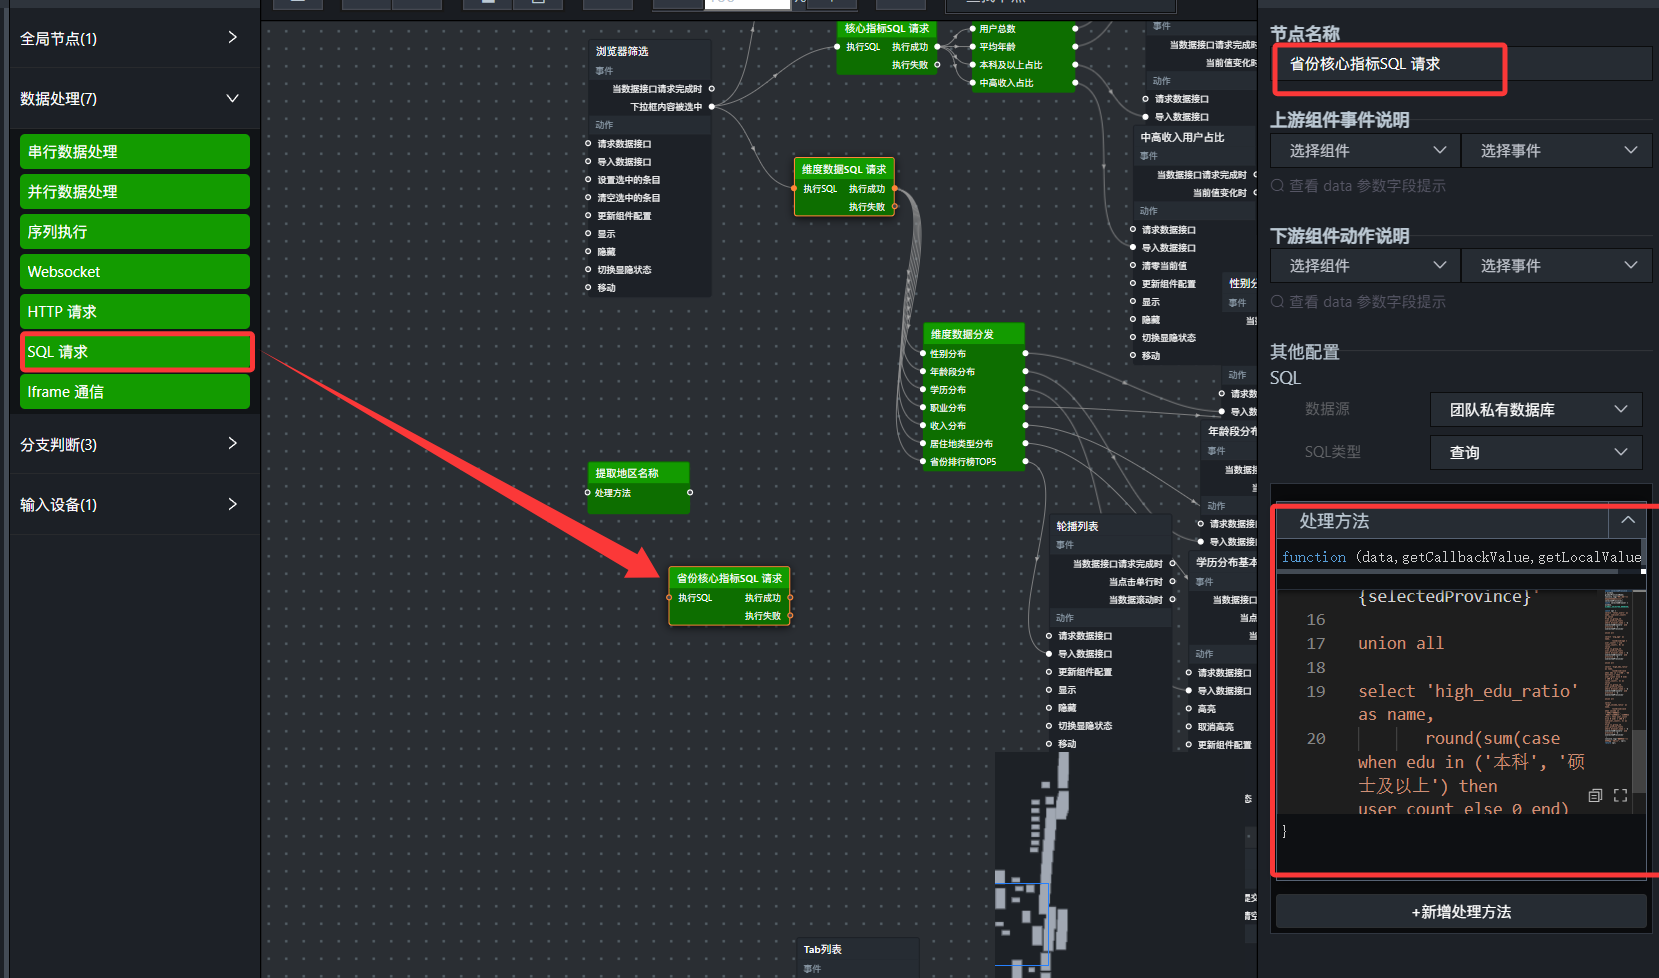Click 切换显隐状态 action port on 浏览器筛选
Screen dimensions: 1659x978
pos(588,270)
